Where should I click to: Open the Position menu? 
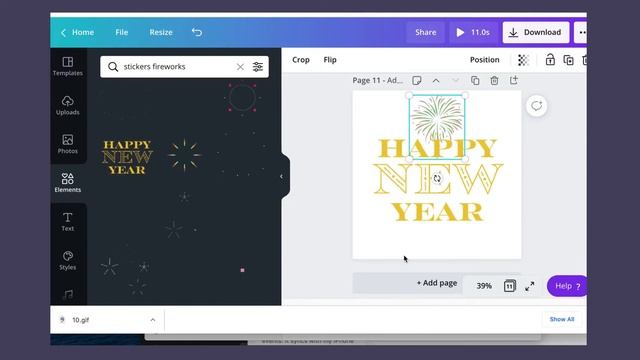pos(484,60)
